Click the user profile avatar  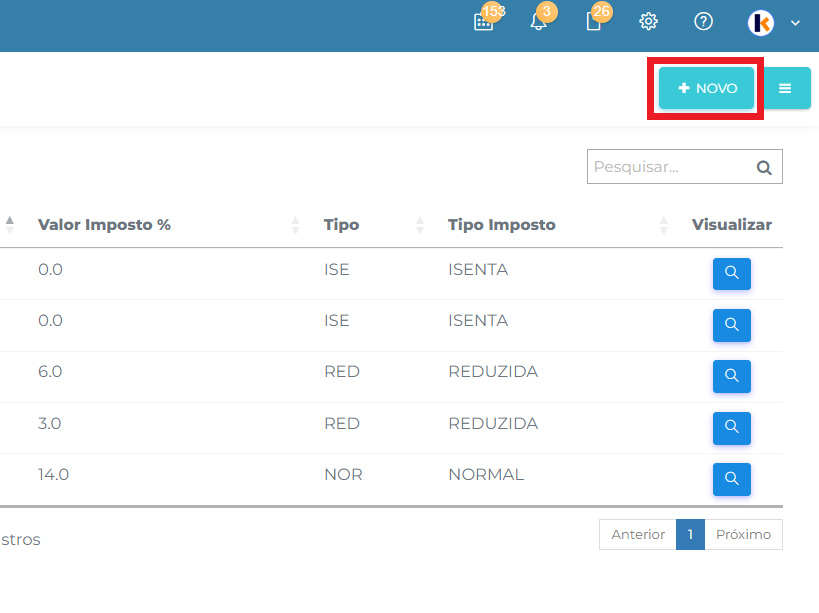761,22
